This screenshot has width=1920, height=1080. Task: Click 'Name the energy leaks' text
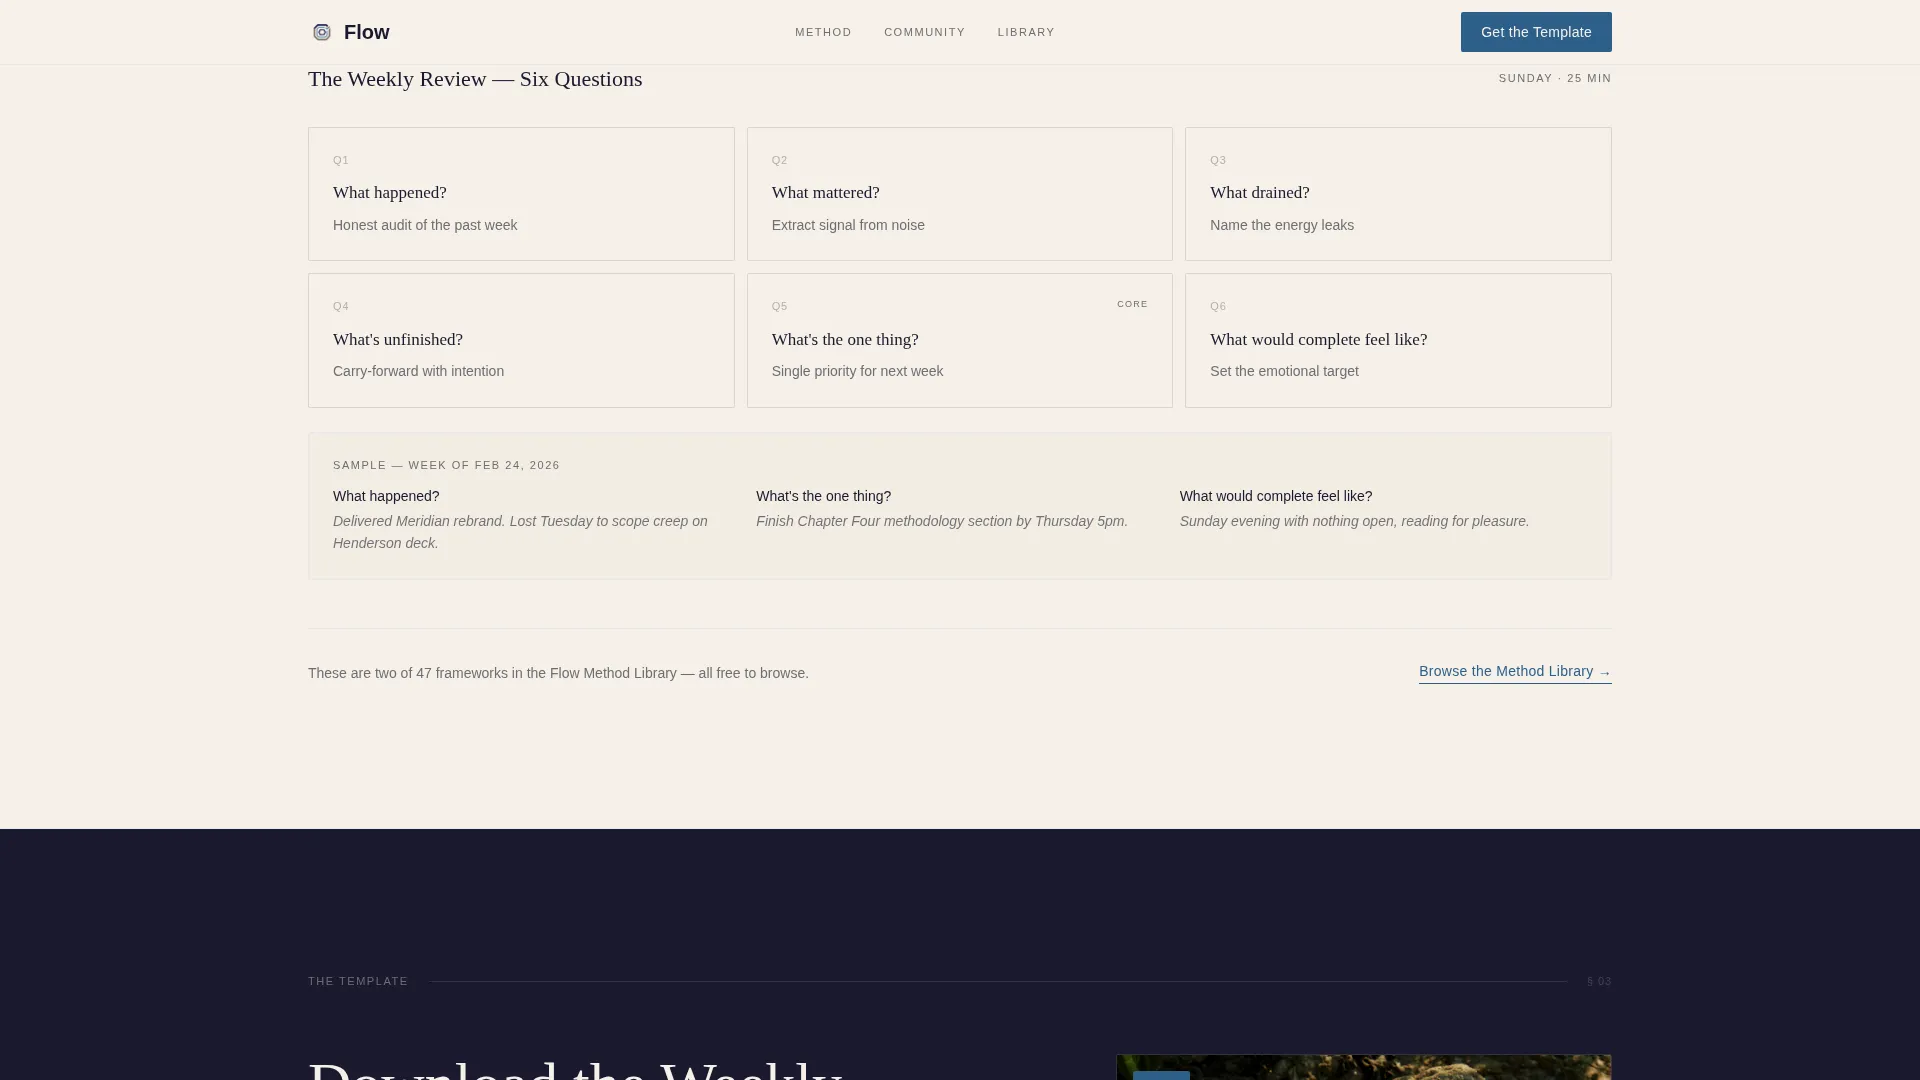(x=1282, y=225)
